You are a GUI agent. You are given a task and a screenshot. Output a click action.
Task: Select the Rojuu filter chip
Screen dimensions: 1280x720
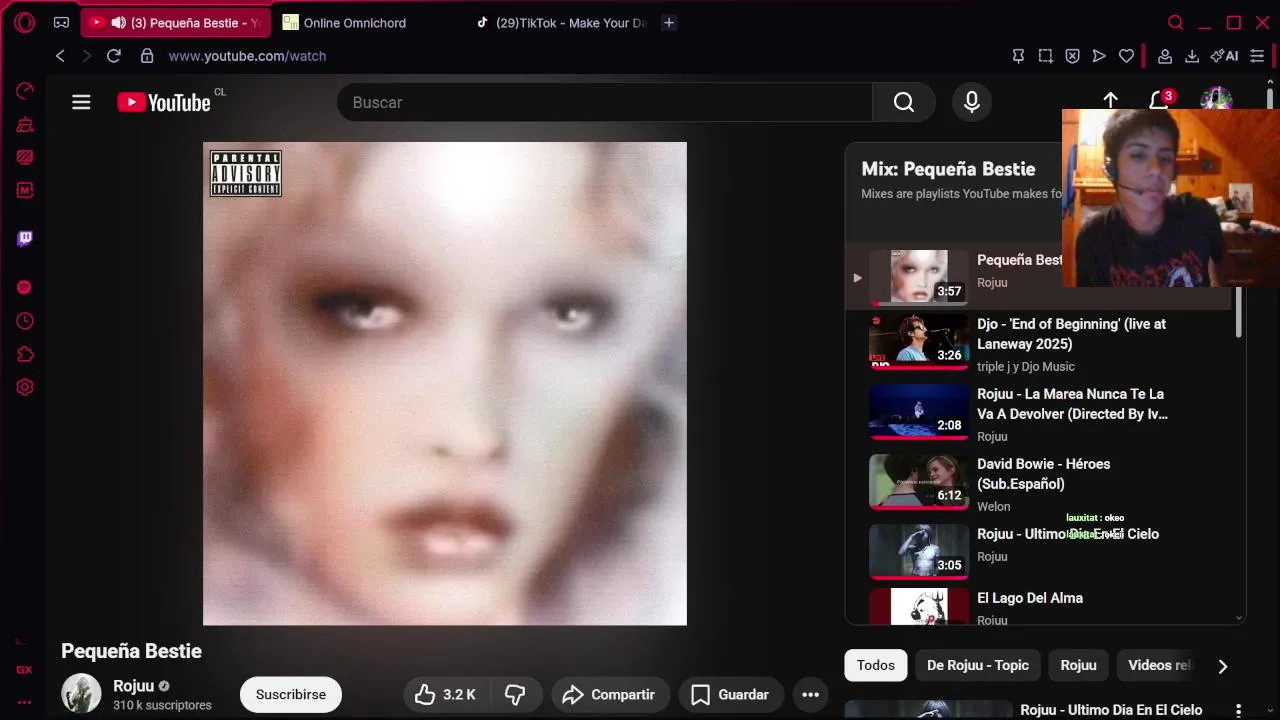(1078, 665)
